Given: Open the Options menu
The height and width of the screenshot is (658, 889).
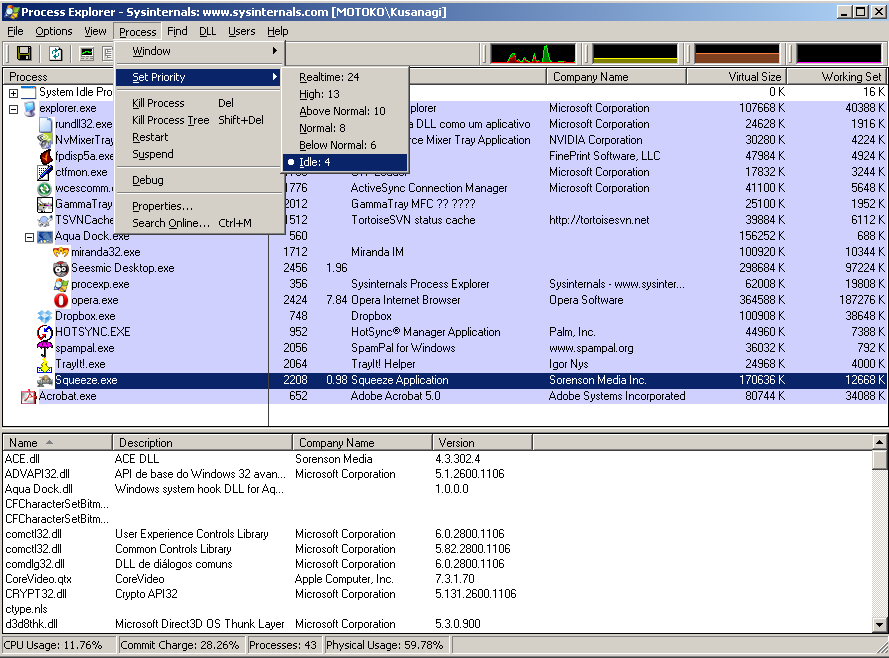Looking at the screenshot, I should point(54,31).
